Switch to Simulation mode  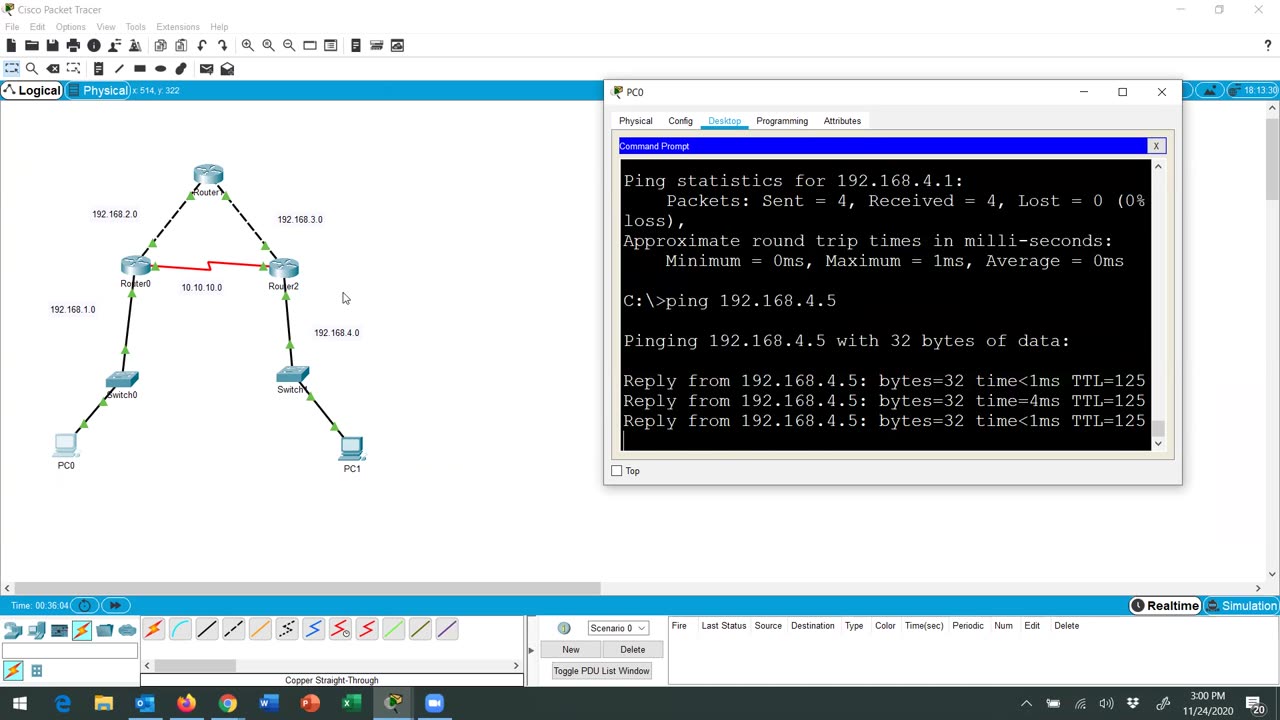coord(1241,606)
